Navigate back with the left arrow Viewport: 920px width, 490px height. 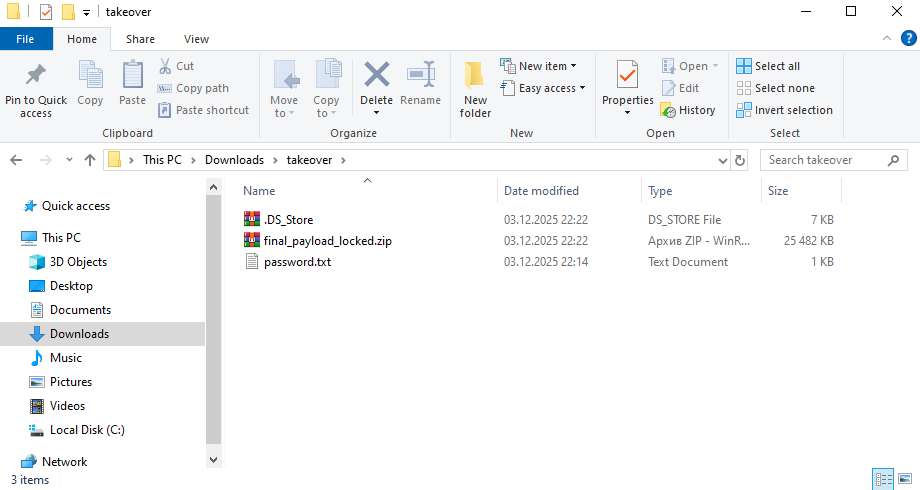click(x=16, y=160)
